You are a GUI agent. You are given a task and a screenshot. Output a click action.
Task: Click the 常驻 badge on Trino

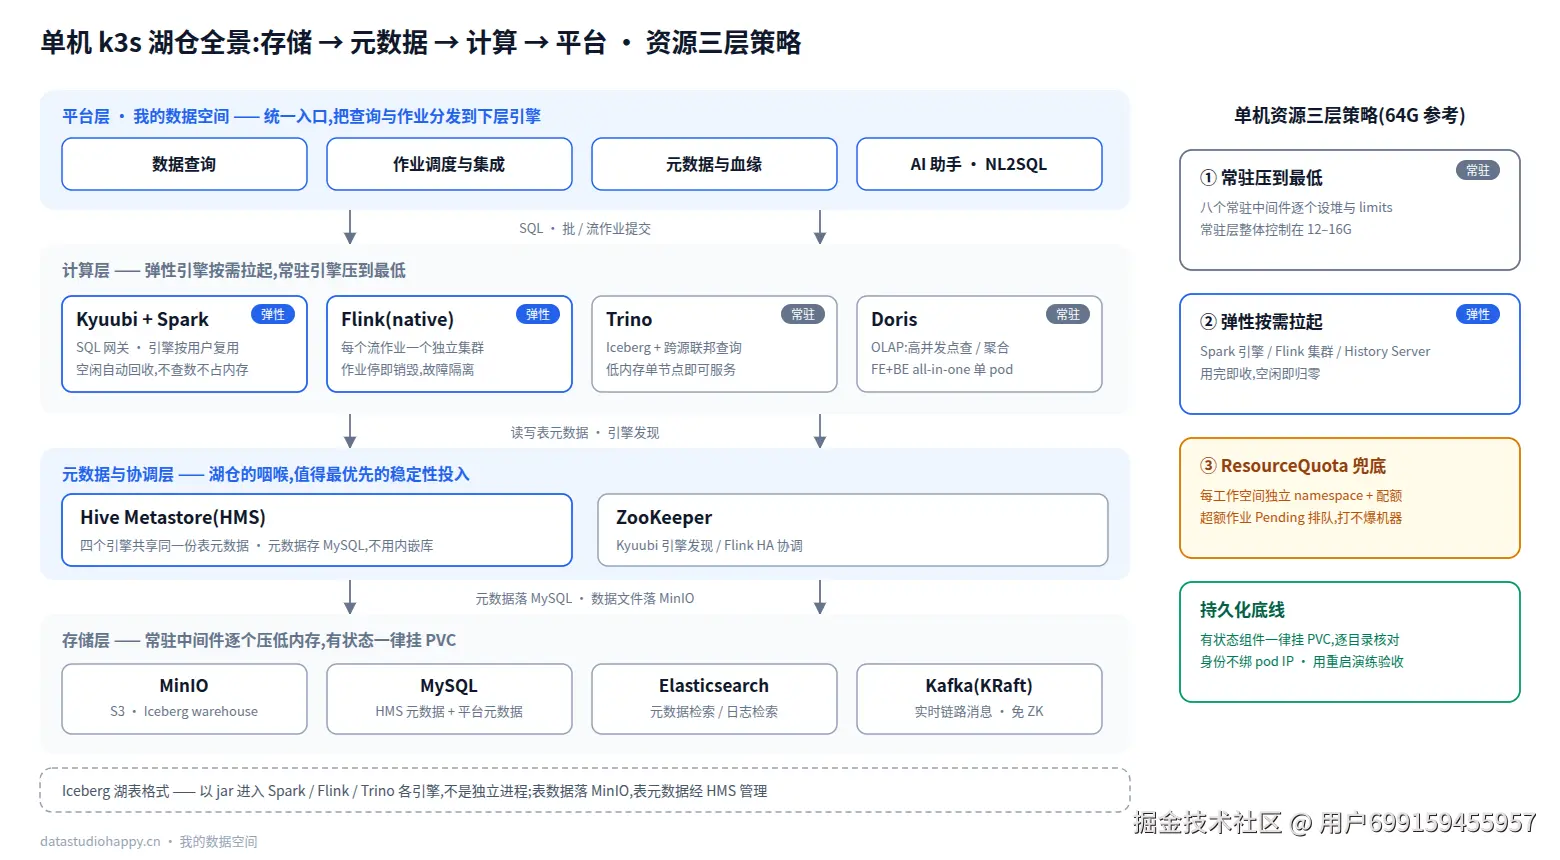point(803,314)
